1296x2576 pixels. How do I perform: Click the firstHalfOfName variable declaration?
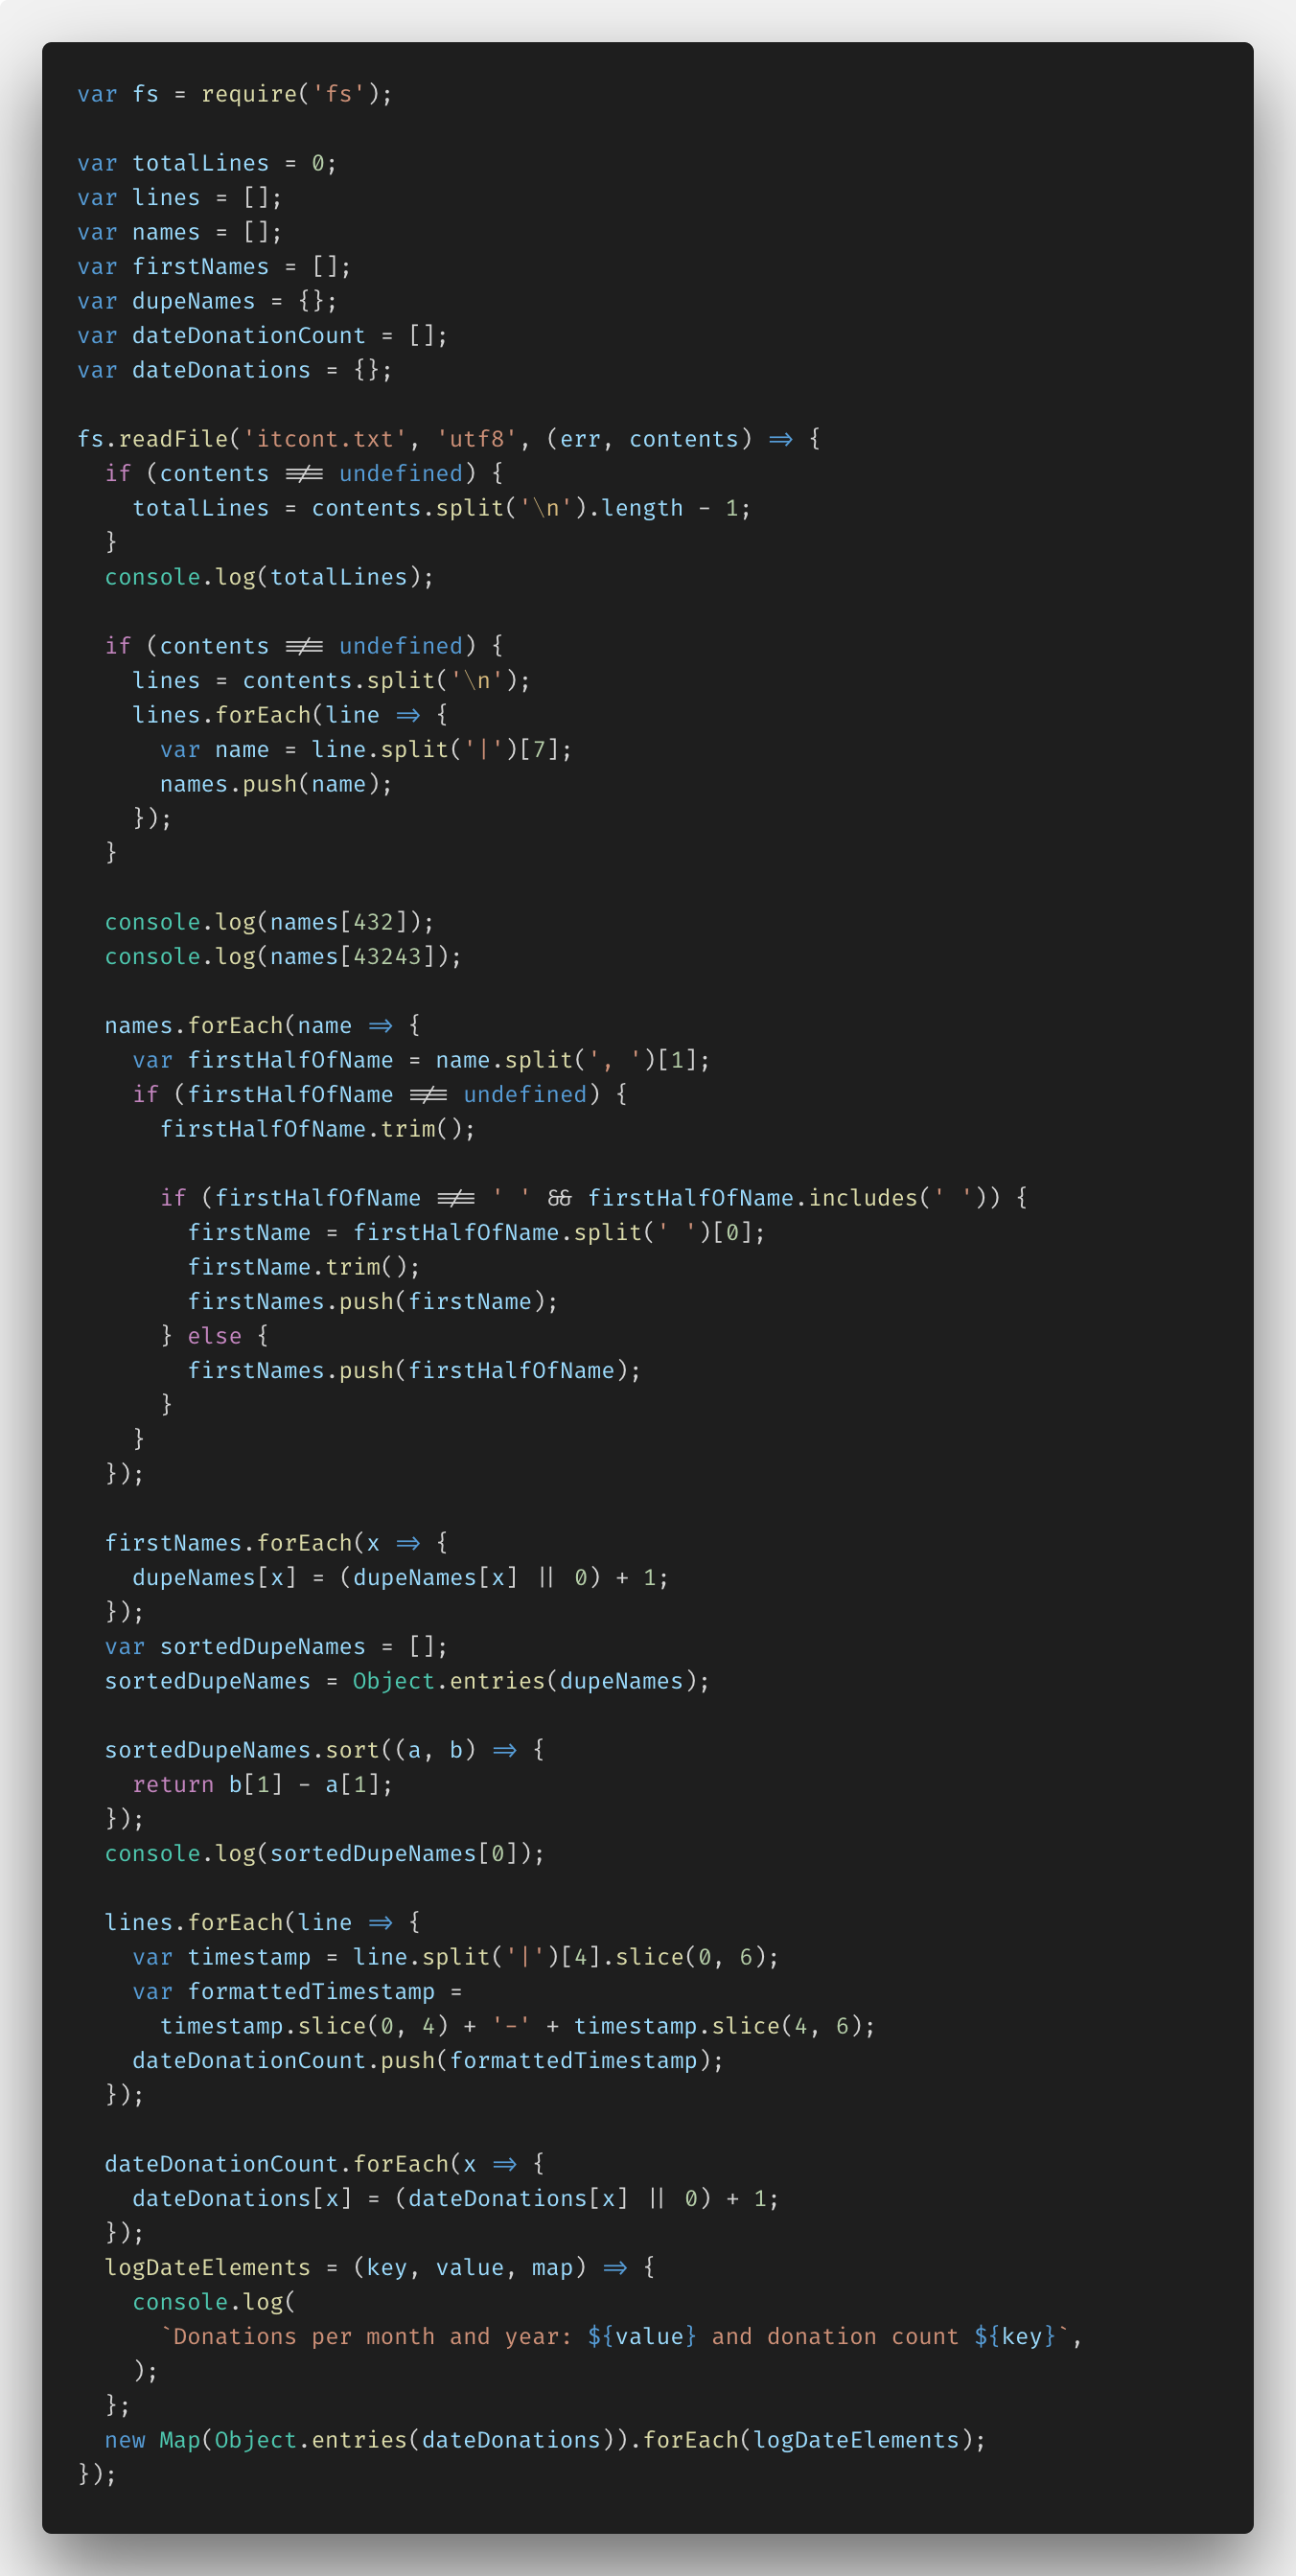point(421,1060)
